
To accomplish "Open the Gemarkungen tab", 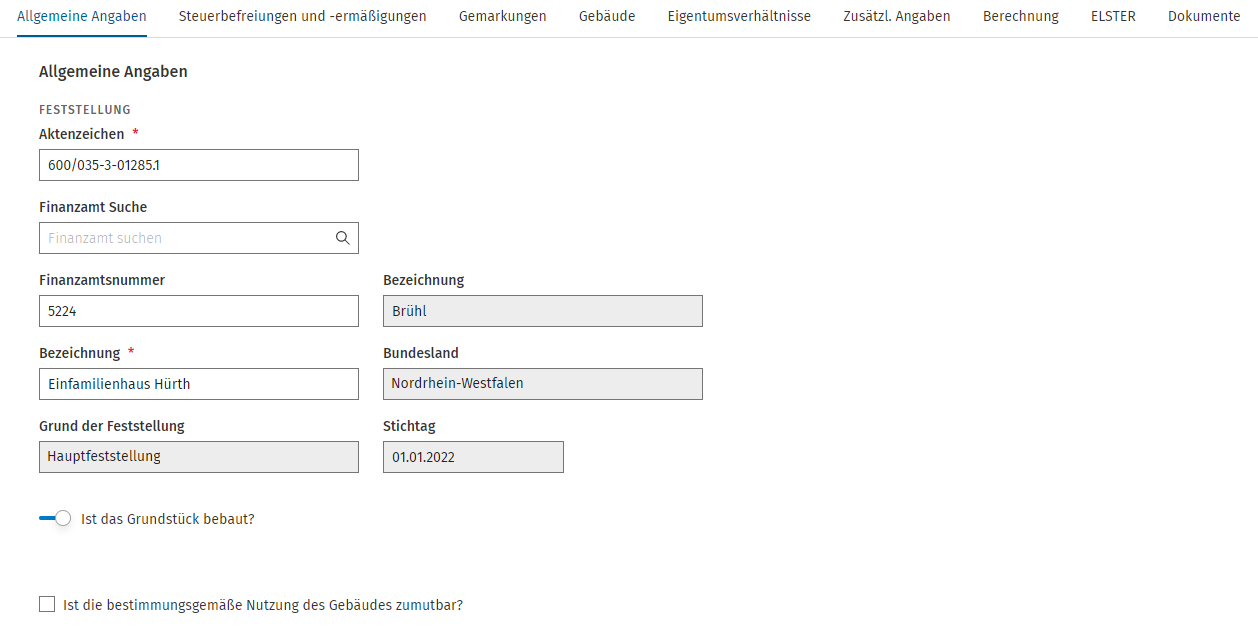I will pyautogui.click(x=503, y=16).
